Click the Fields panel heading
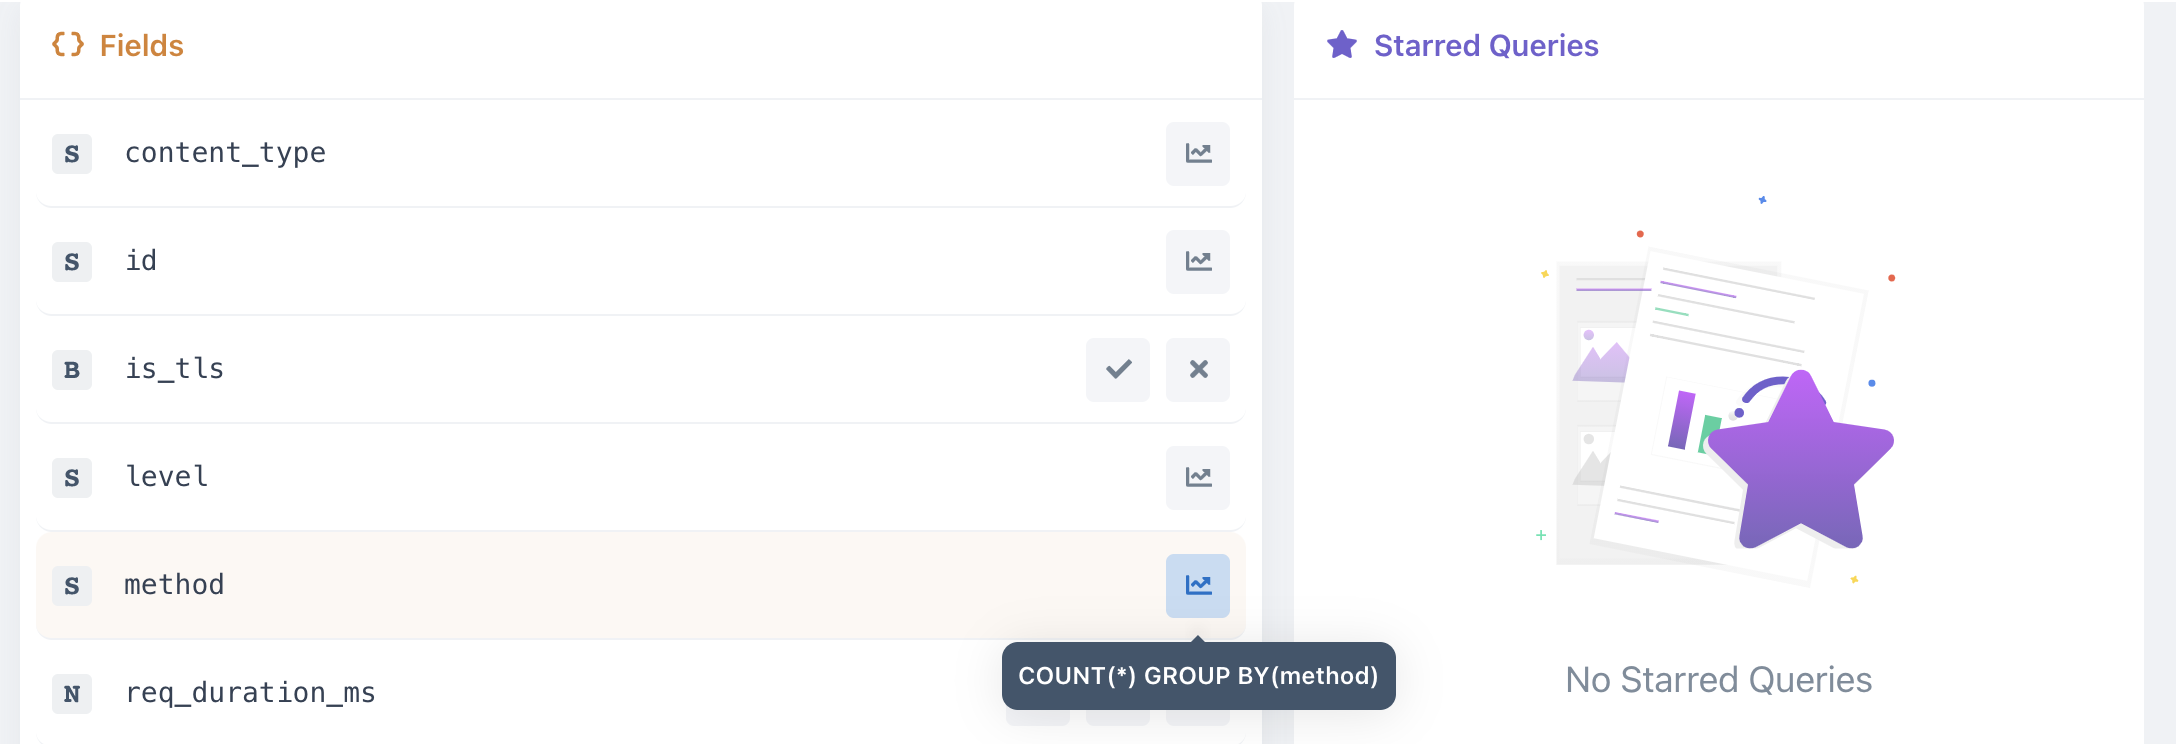2176x744 pixels. [141, 46]
